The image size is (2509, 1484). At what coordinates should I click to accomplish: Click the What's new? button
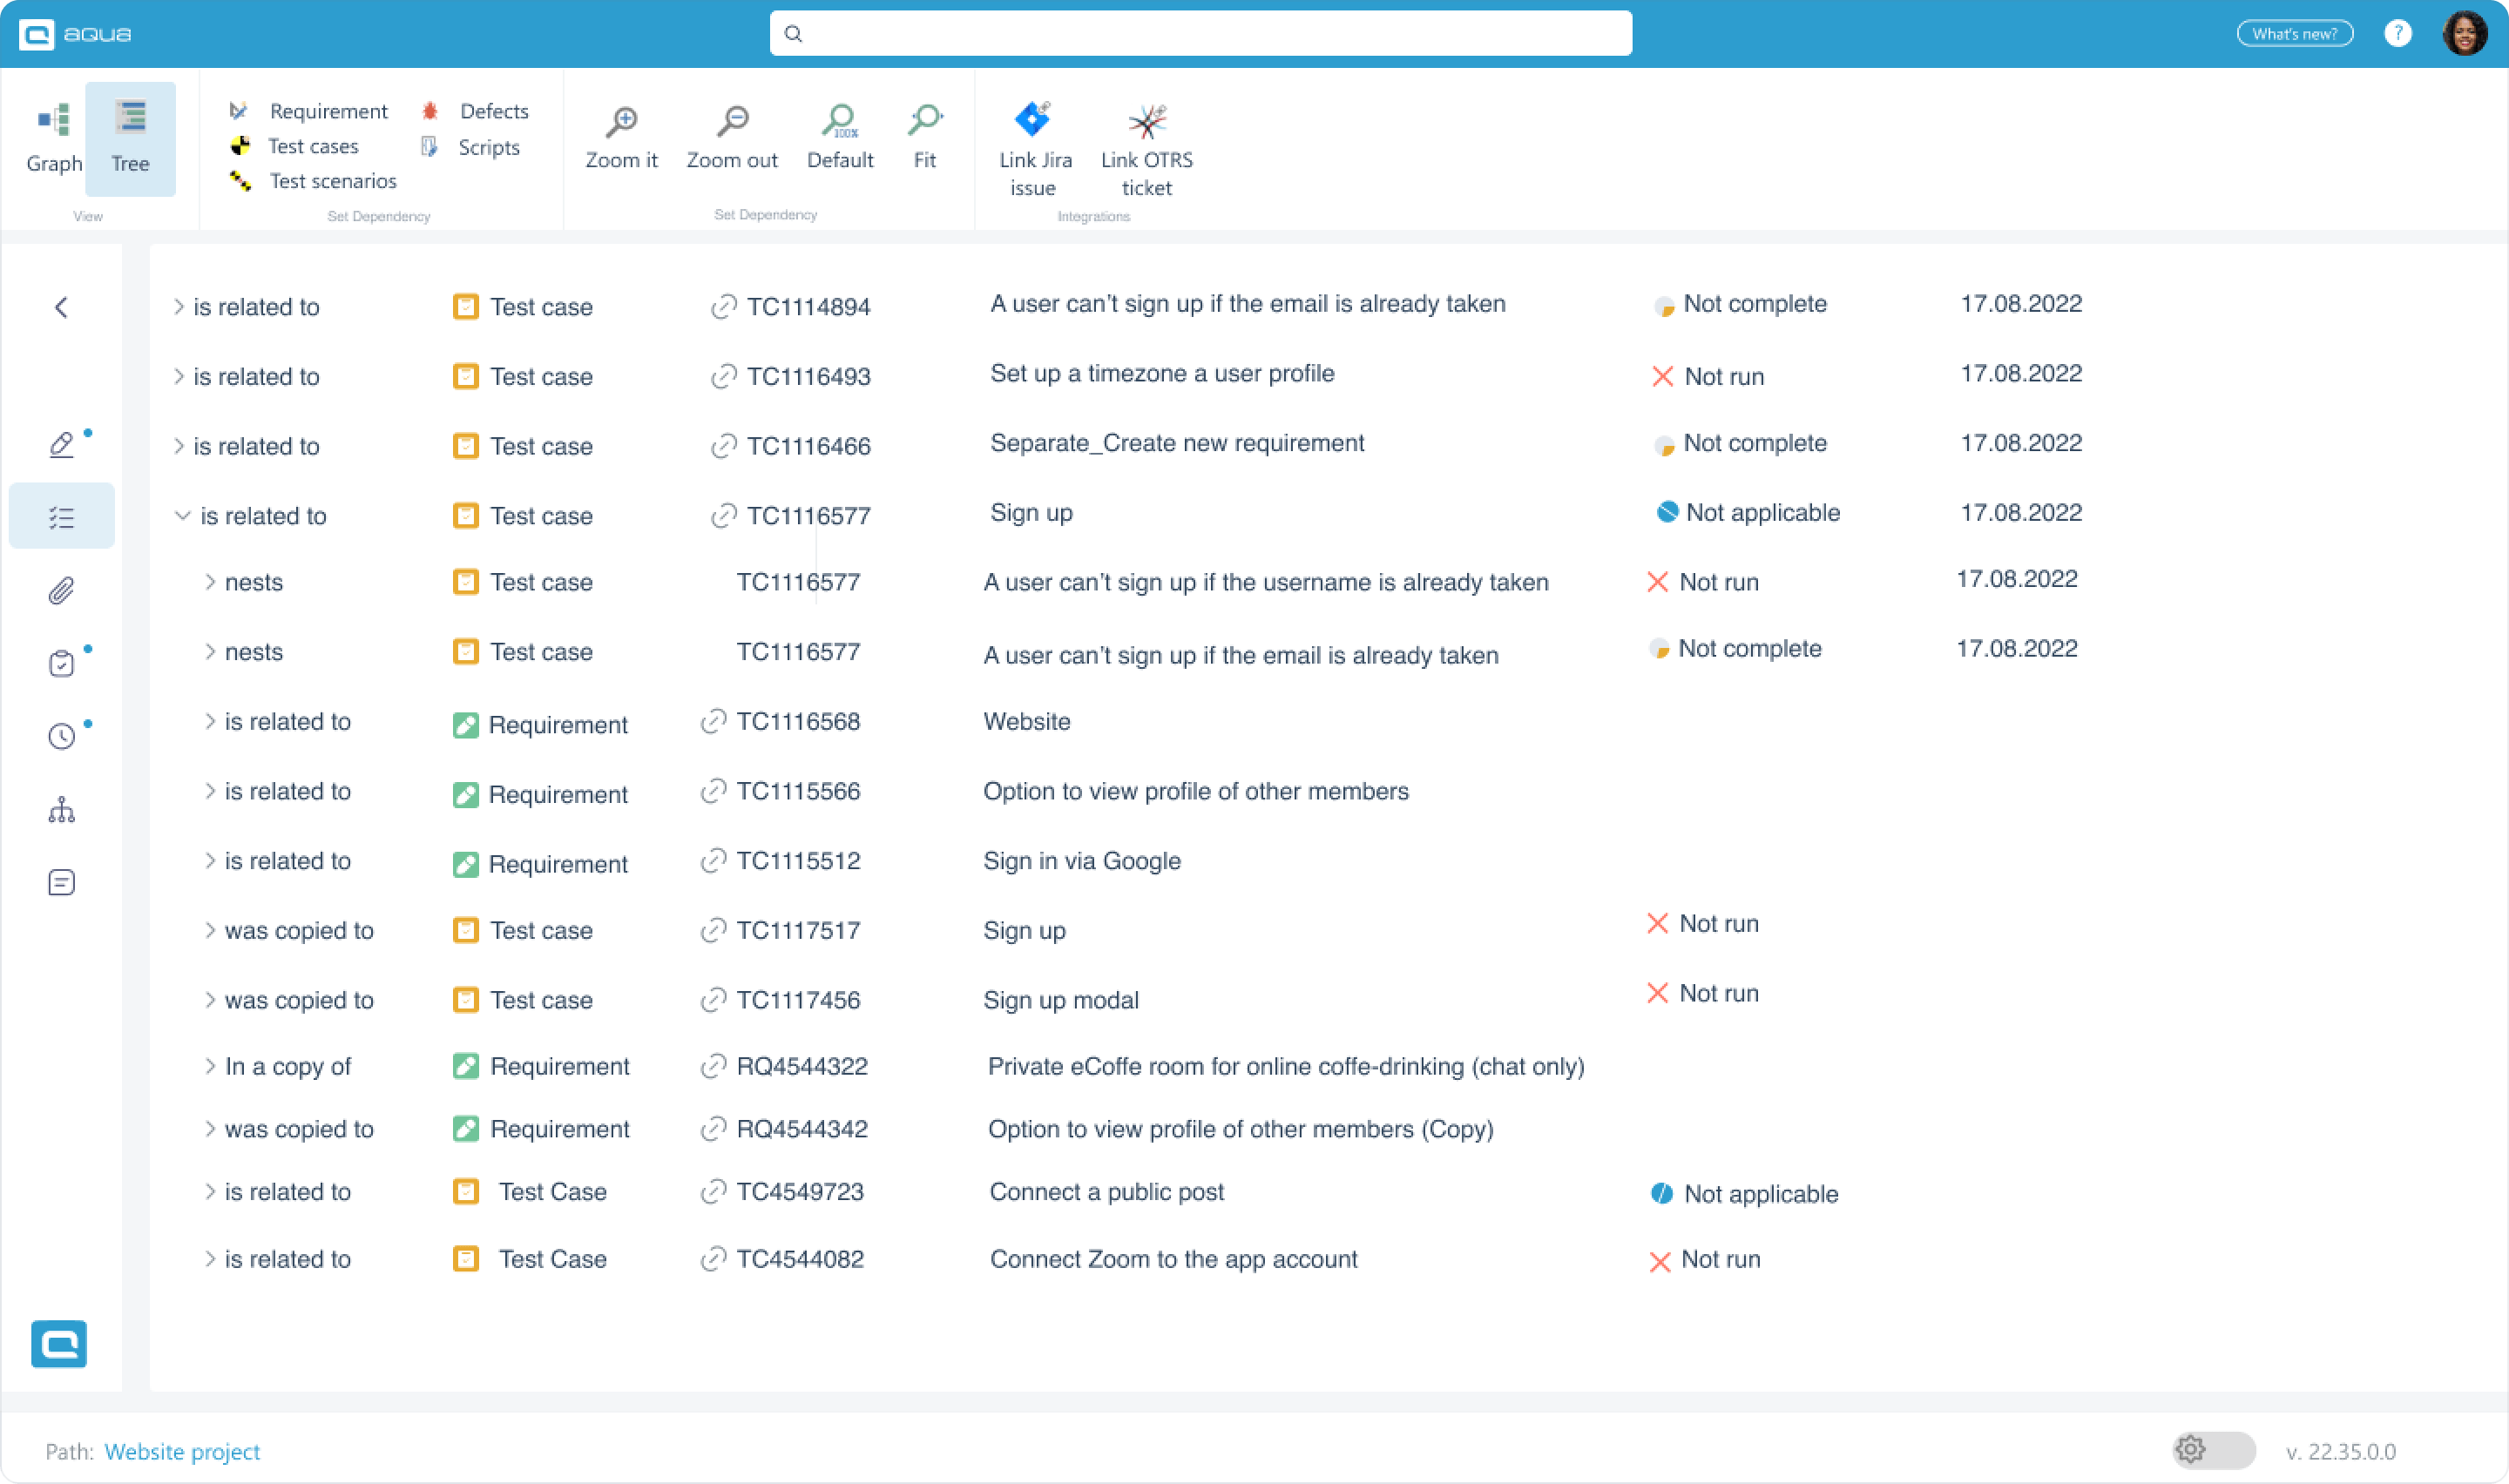(2294, 34)
